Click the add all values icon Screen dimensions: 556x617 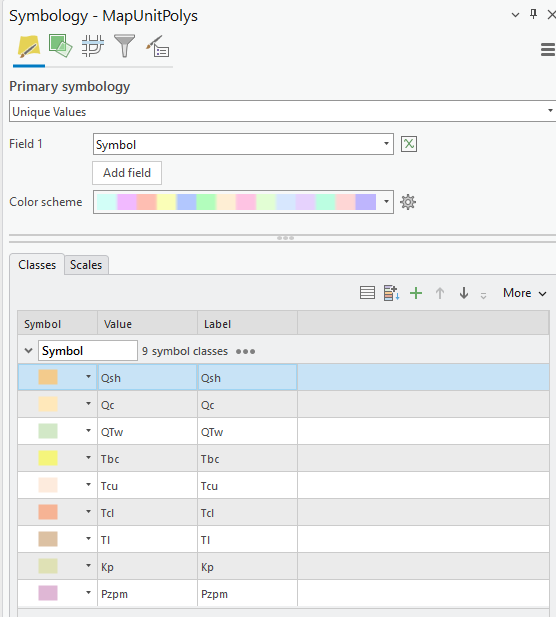(392, 293)
